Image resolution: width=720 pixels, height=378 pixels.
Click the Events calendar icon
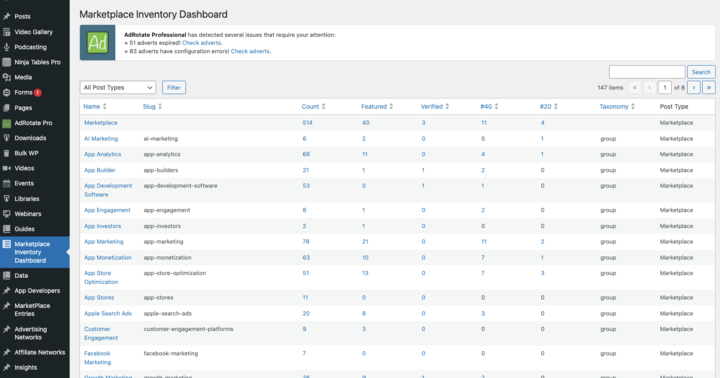(6, 183)
